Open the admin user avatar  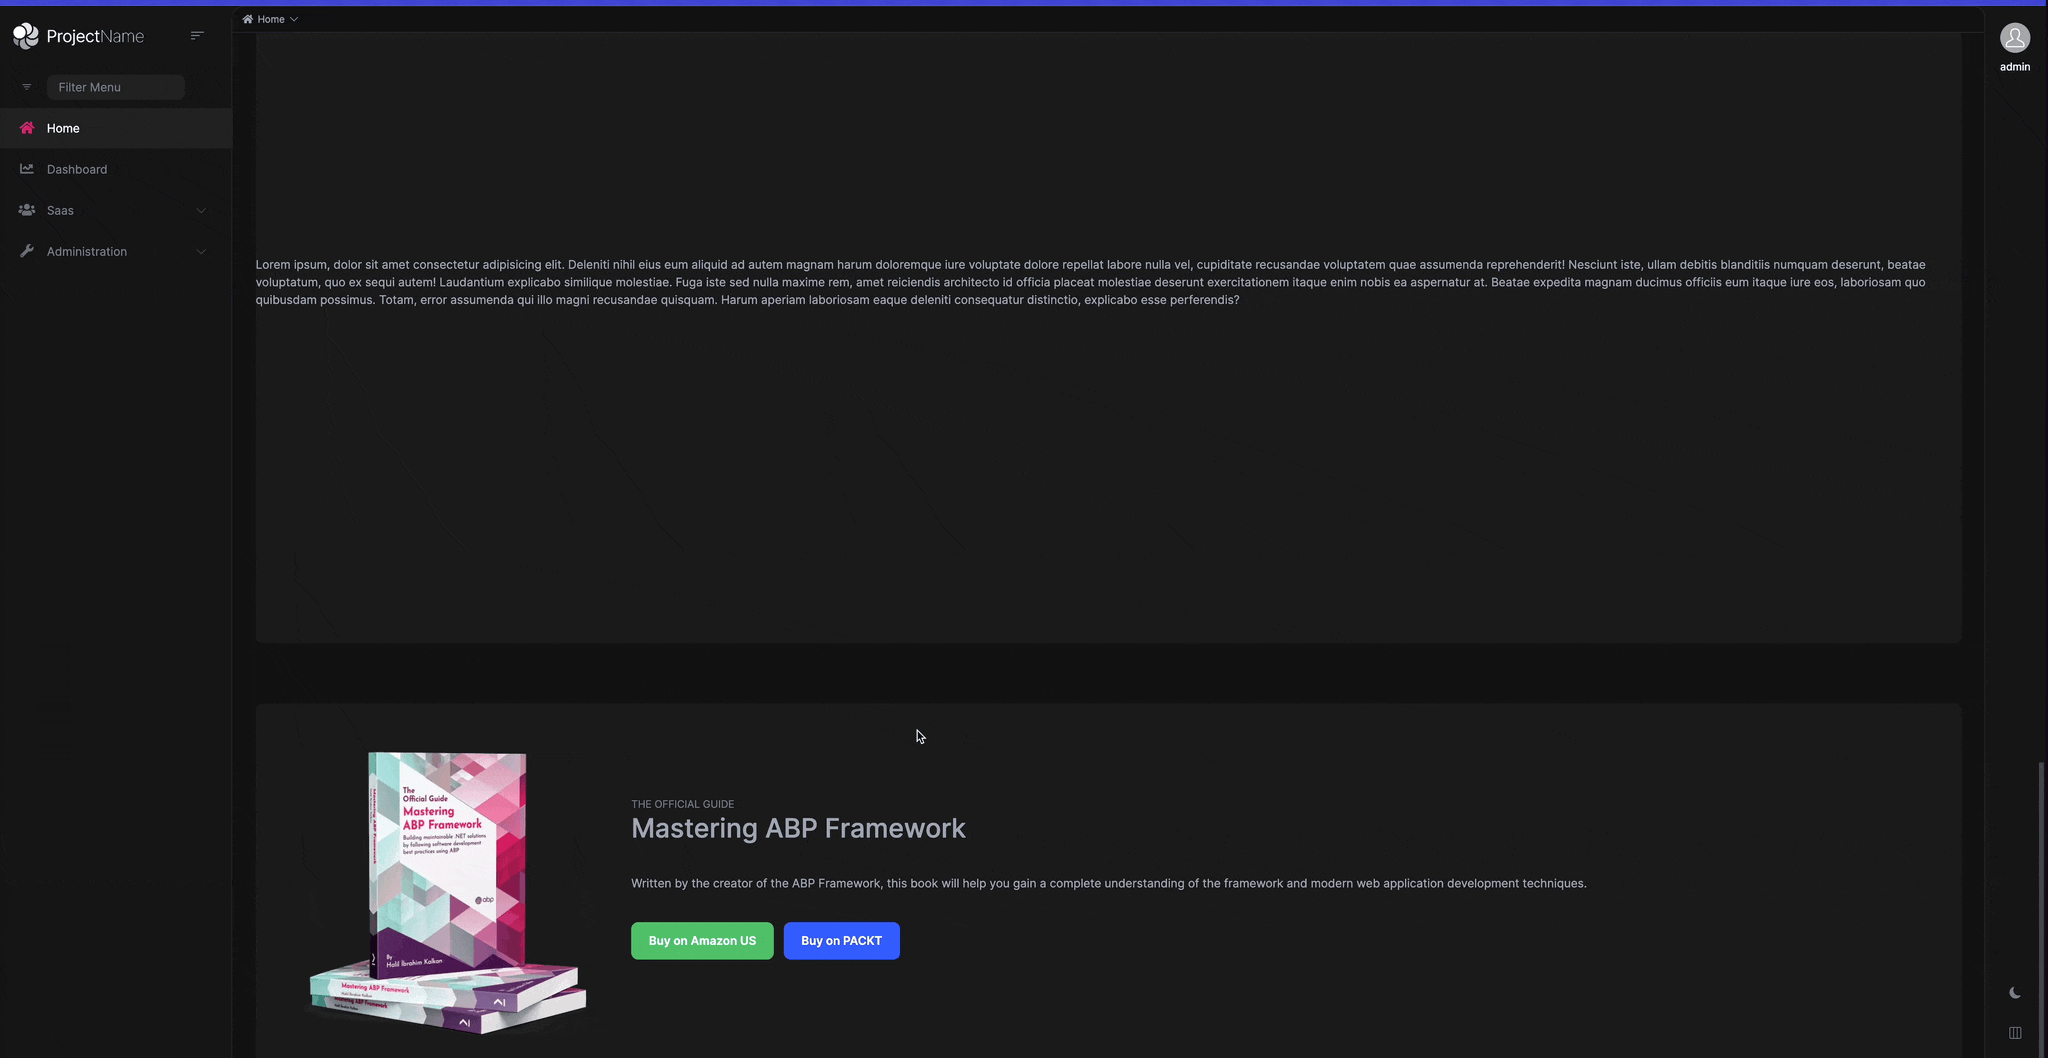[x=2015, y=38]
